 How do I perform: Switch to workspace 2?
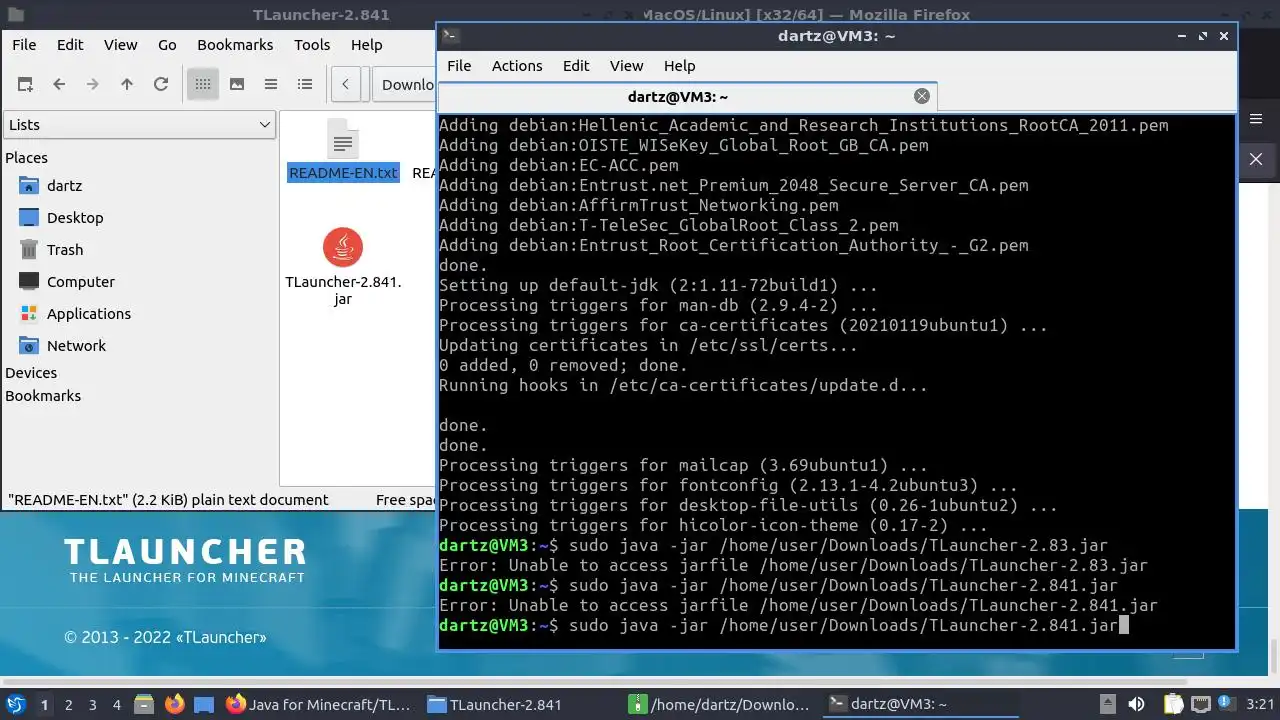(69, 705)
